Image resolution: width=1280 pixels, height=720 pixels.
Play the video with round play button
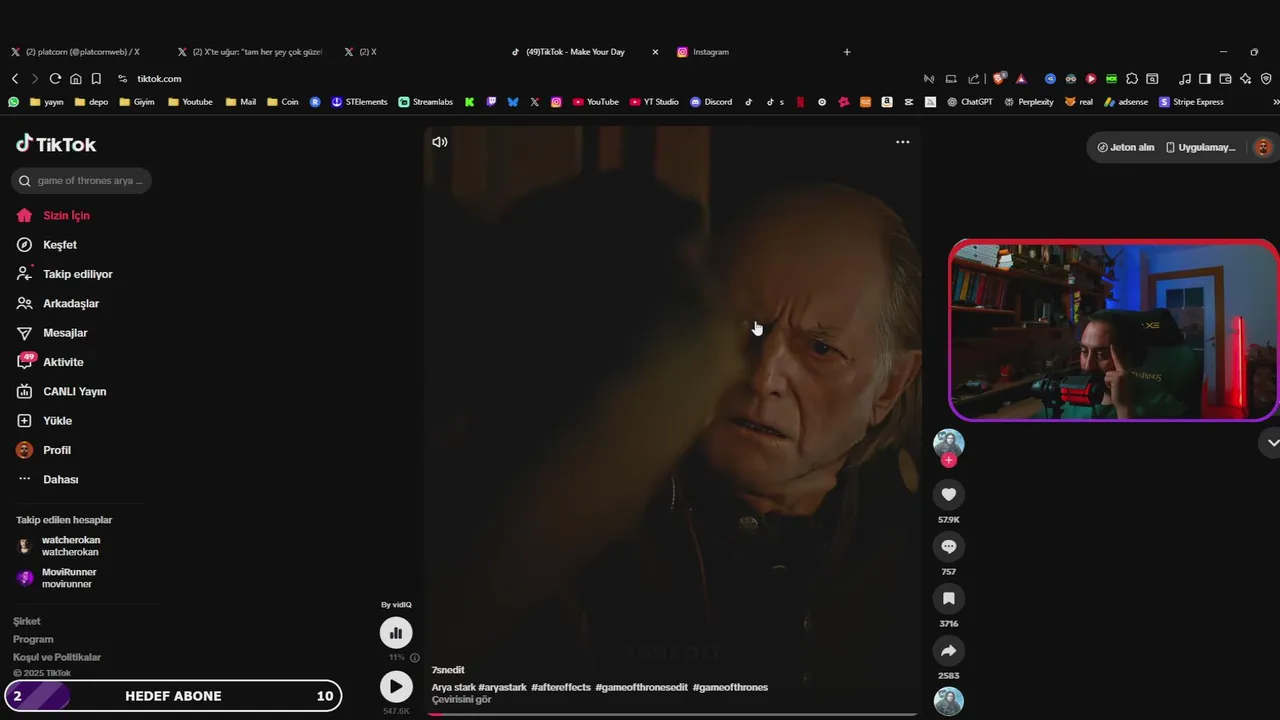coord(396,686)
